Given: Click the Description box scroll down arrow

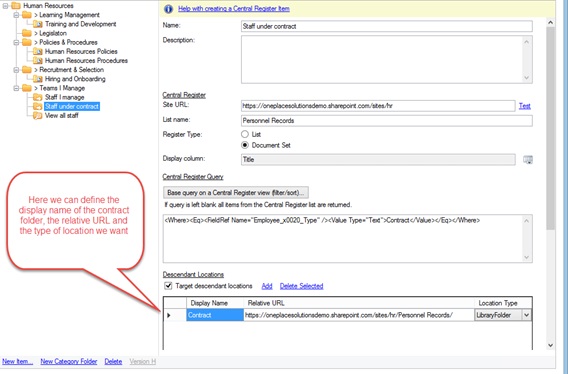Looking at the screenshot, I should [527, 78].
